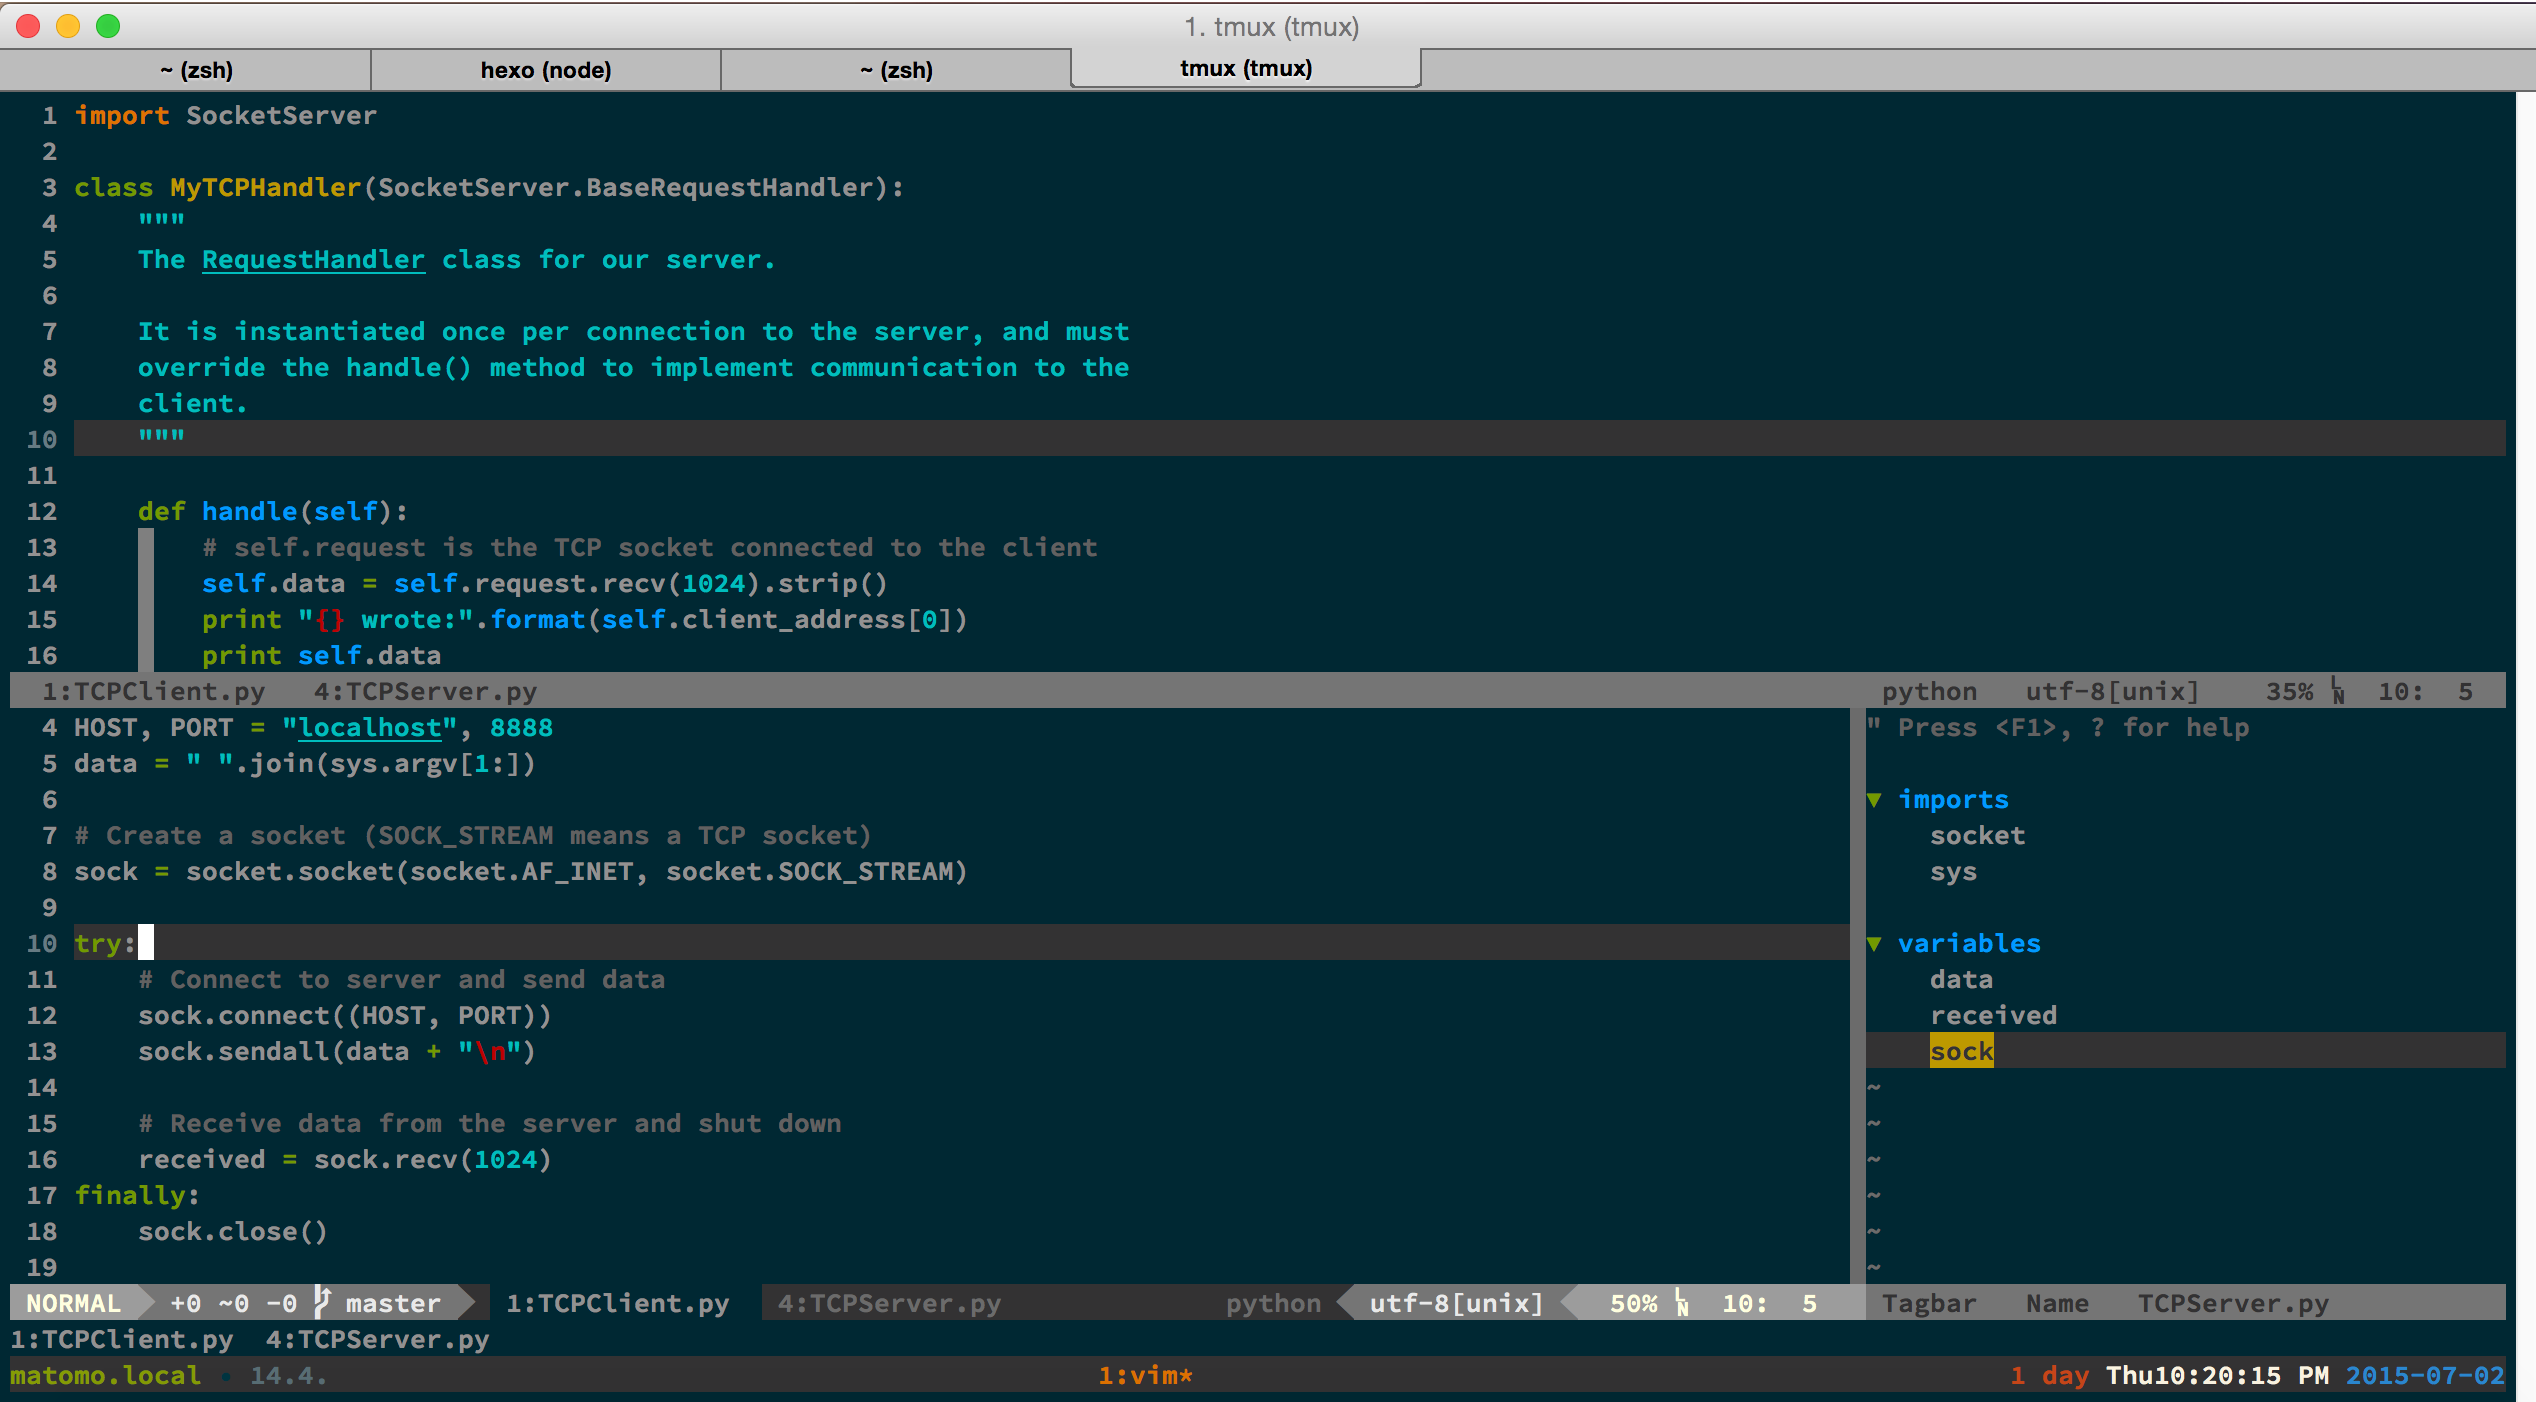This screenshot has height=1402, width=2536.
Task: Click the git branch icon before master
Action: click(322, 1302)
